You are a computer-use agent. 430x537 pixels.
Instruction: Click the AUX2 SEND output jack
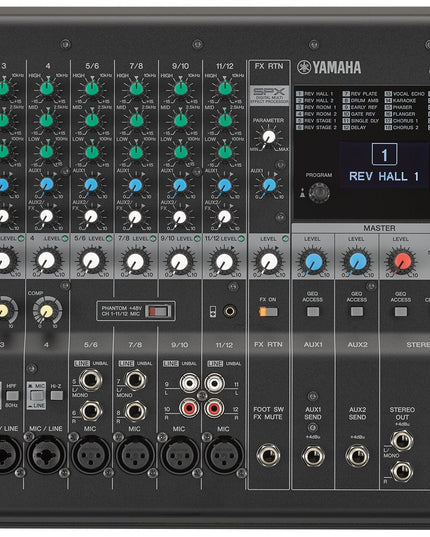click(357, 456)
